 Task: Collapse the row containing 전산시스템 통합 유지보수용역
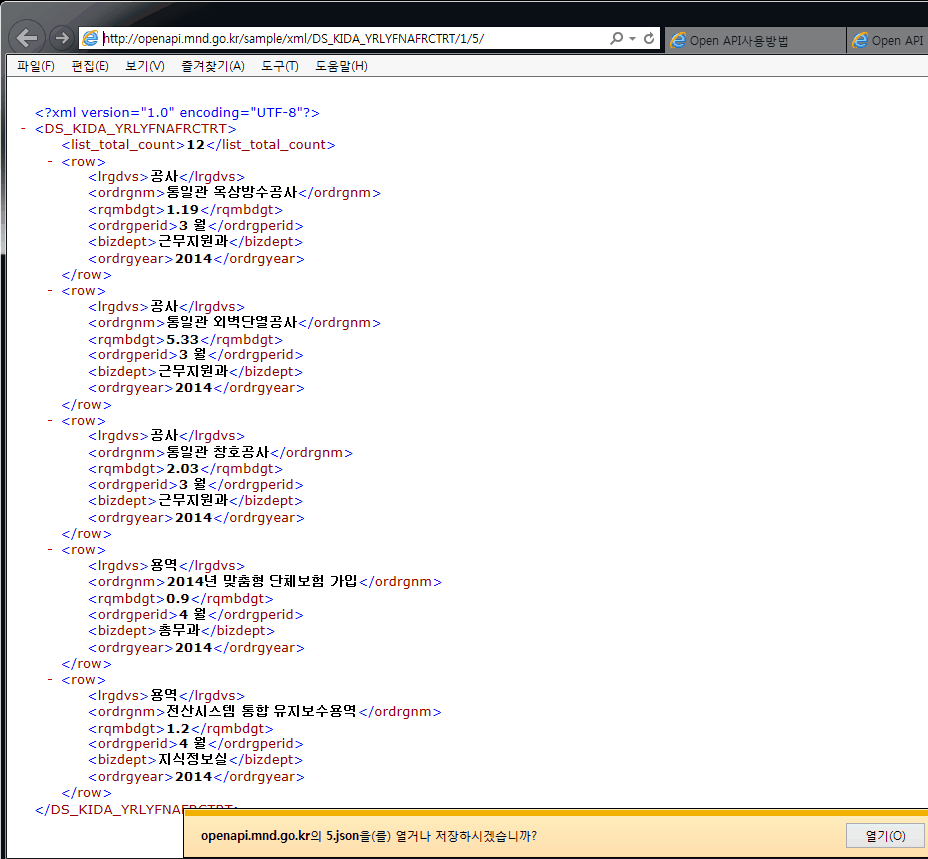50,680
